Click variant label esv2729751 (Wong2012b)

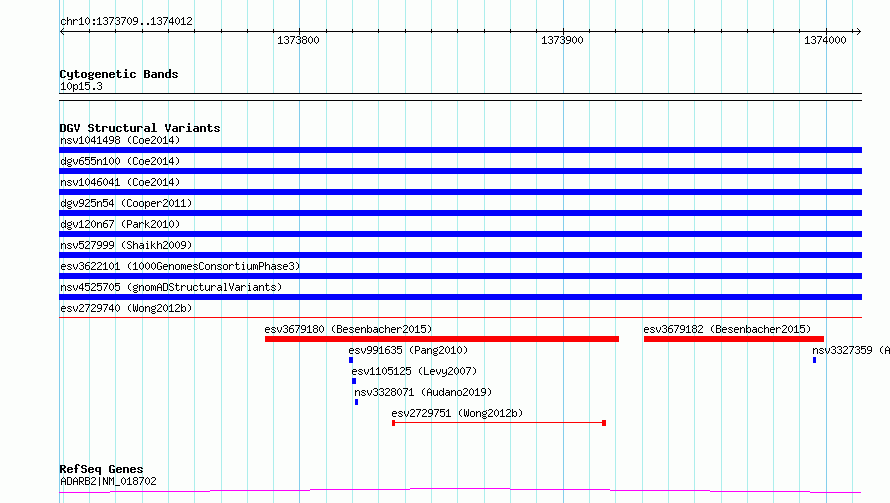point(457,413)
